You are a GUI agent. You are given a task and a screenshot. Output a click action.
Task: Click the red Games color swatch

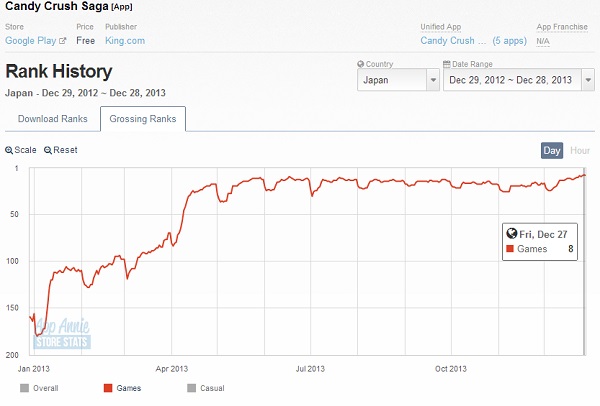tap(108, 388)
